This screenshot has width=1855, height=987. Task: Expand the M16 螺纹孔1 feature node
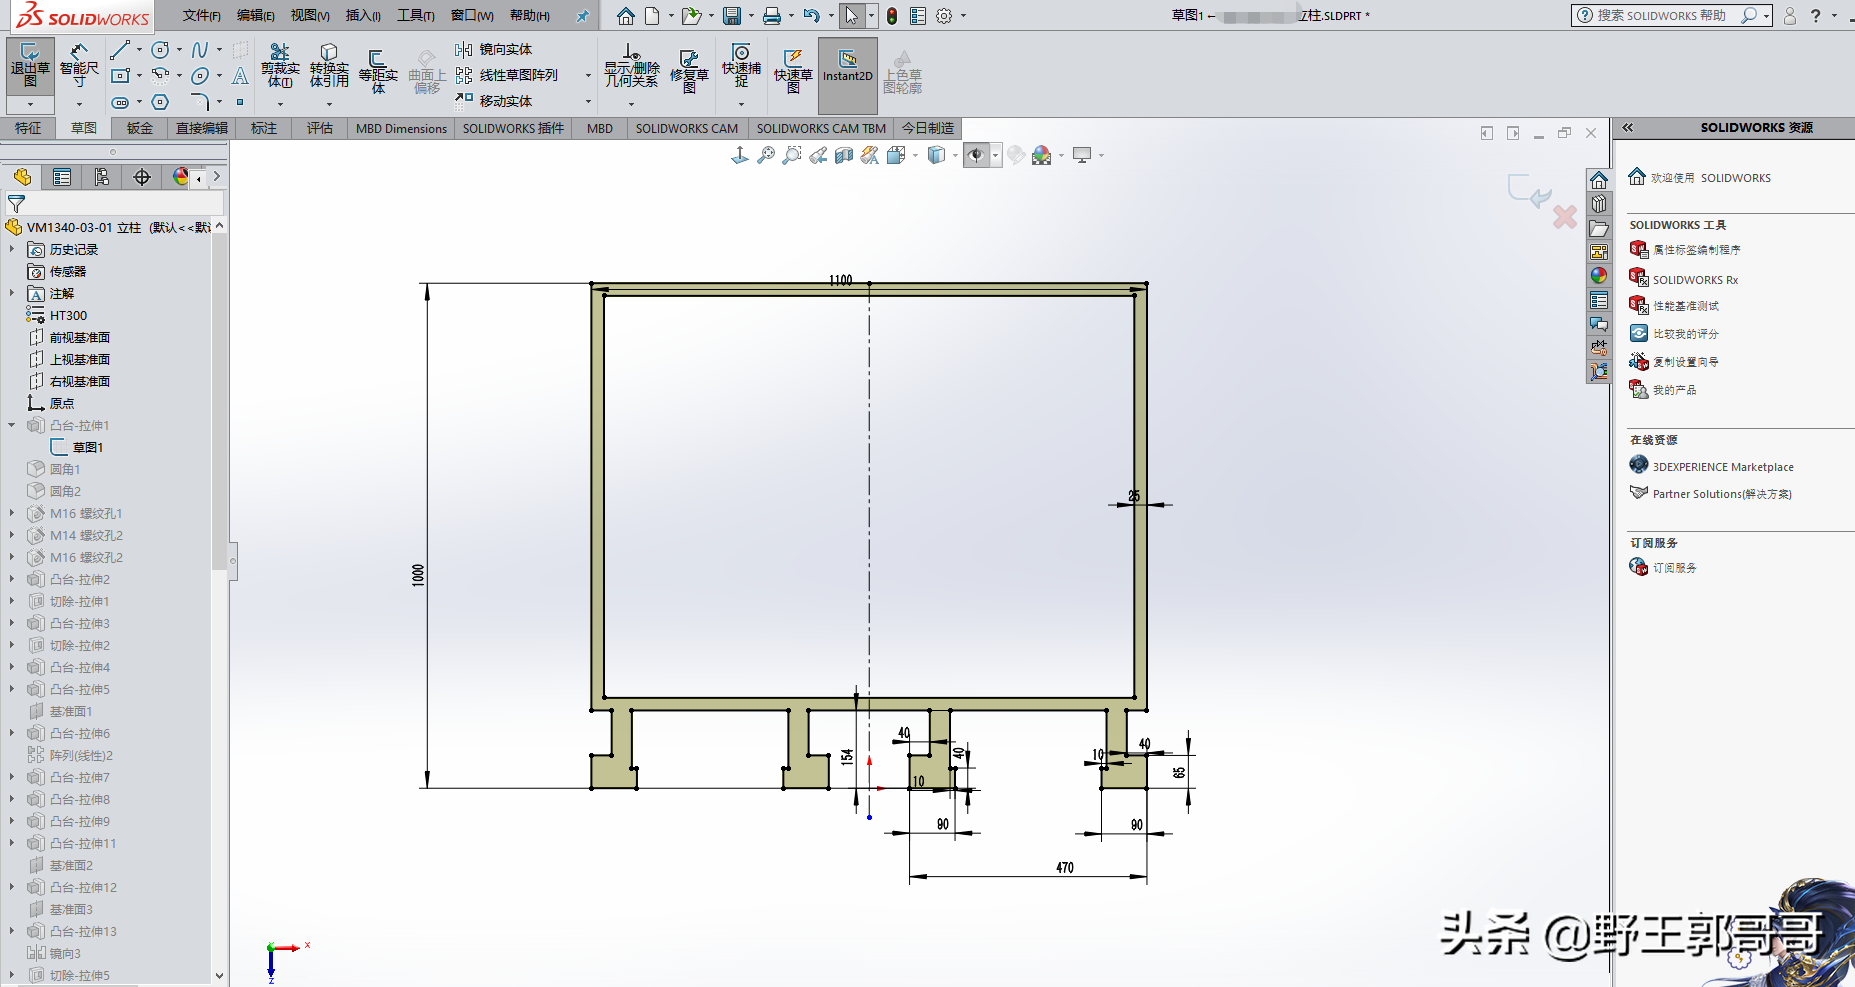coord(12,513)
